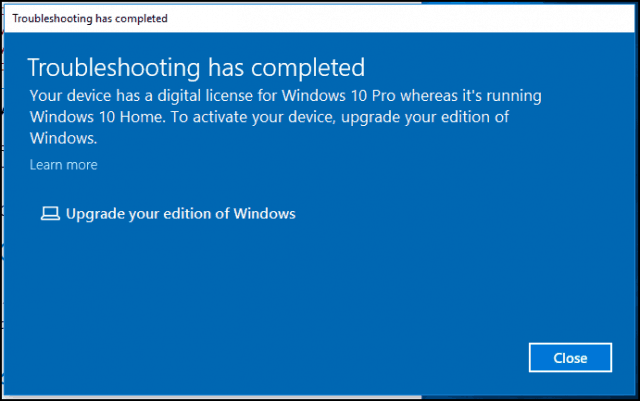The height and width of the screenshot is (401, 640).
Task: Click the Windows 10 Home text in the message
Action: coord(97,117)
